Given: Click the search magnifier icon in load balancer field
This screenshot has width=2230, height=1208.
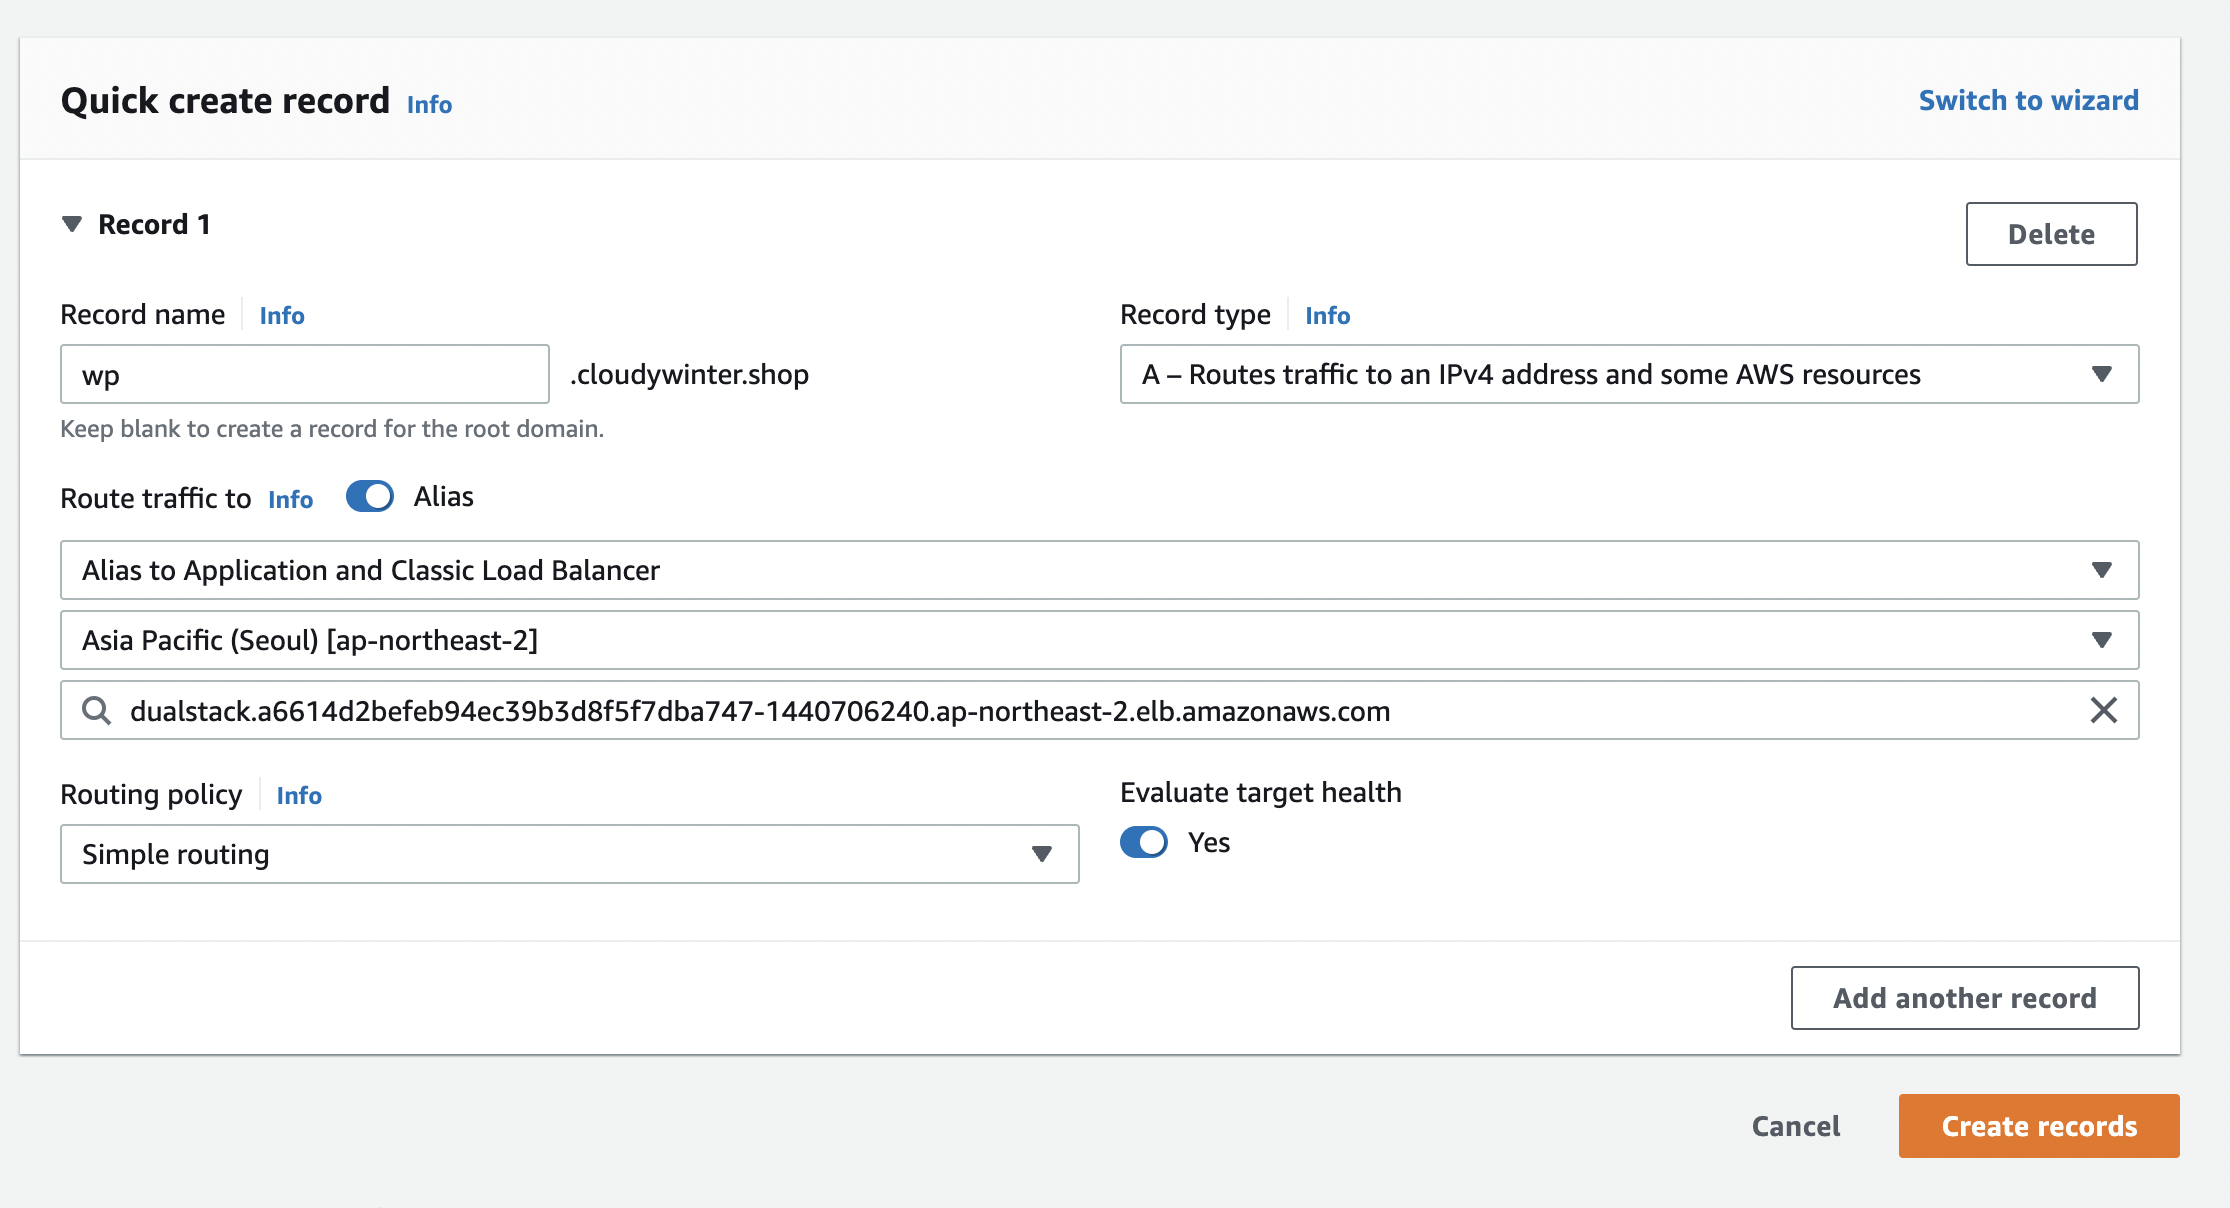Looking at the screenshot, I should pos(96,711).
